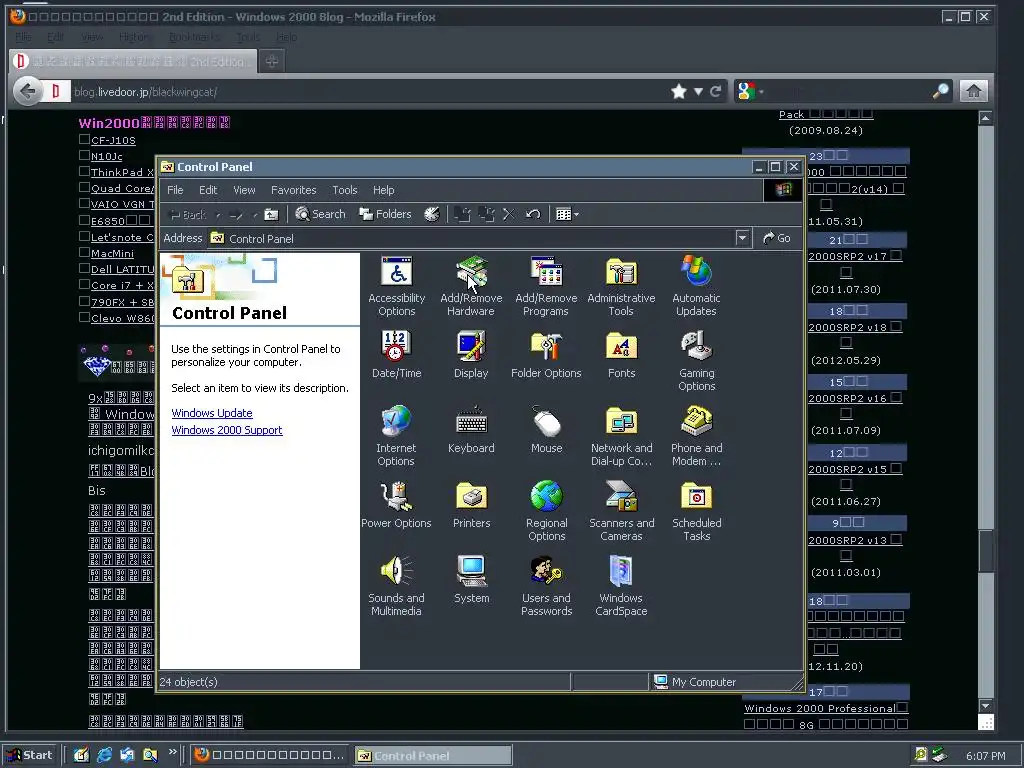Open Users and Passwords
This screenshot has height=768, width=1024.
coord(546,586)
